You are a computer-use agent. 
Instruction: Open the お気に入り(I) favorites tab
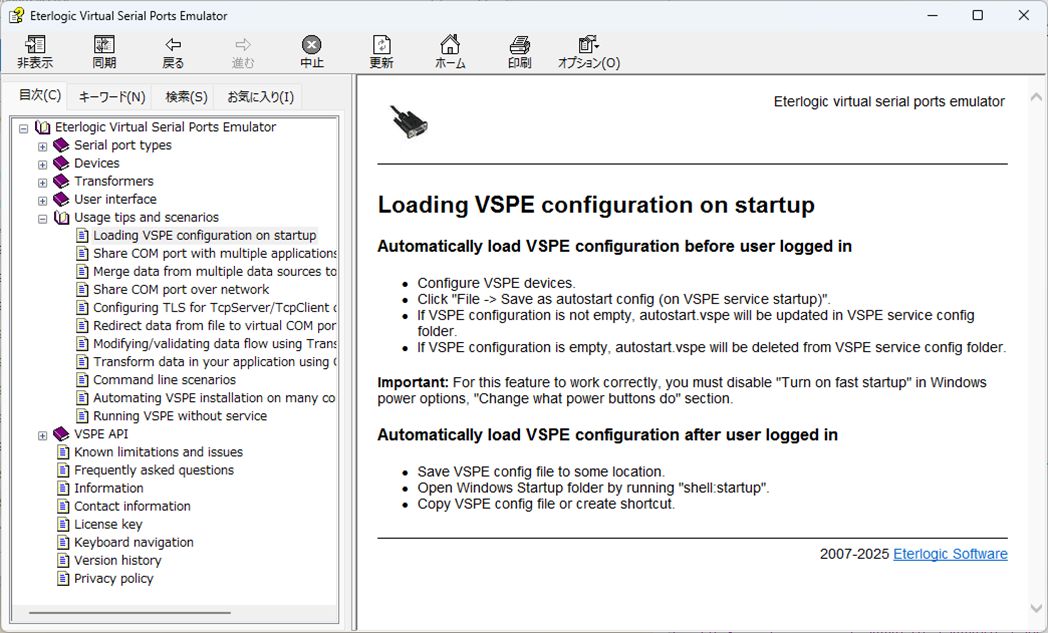click(260, 97)
